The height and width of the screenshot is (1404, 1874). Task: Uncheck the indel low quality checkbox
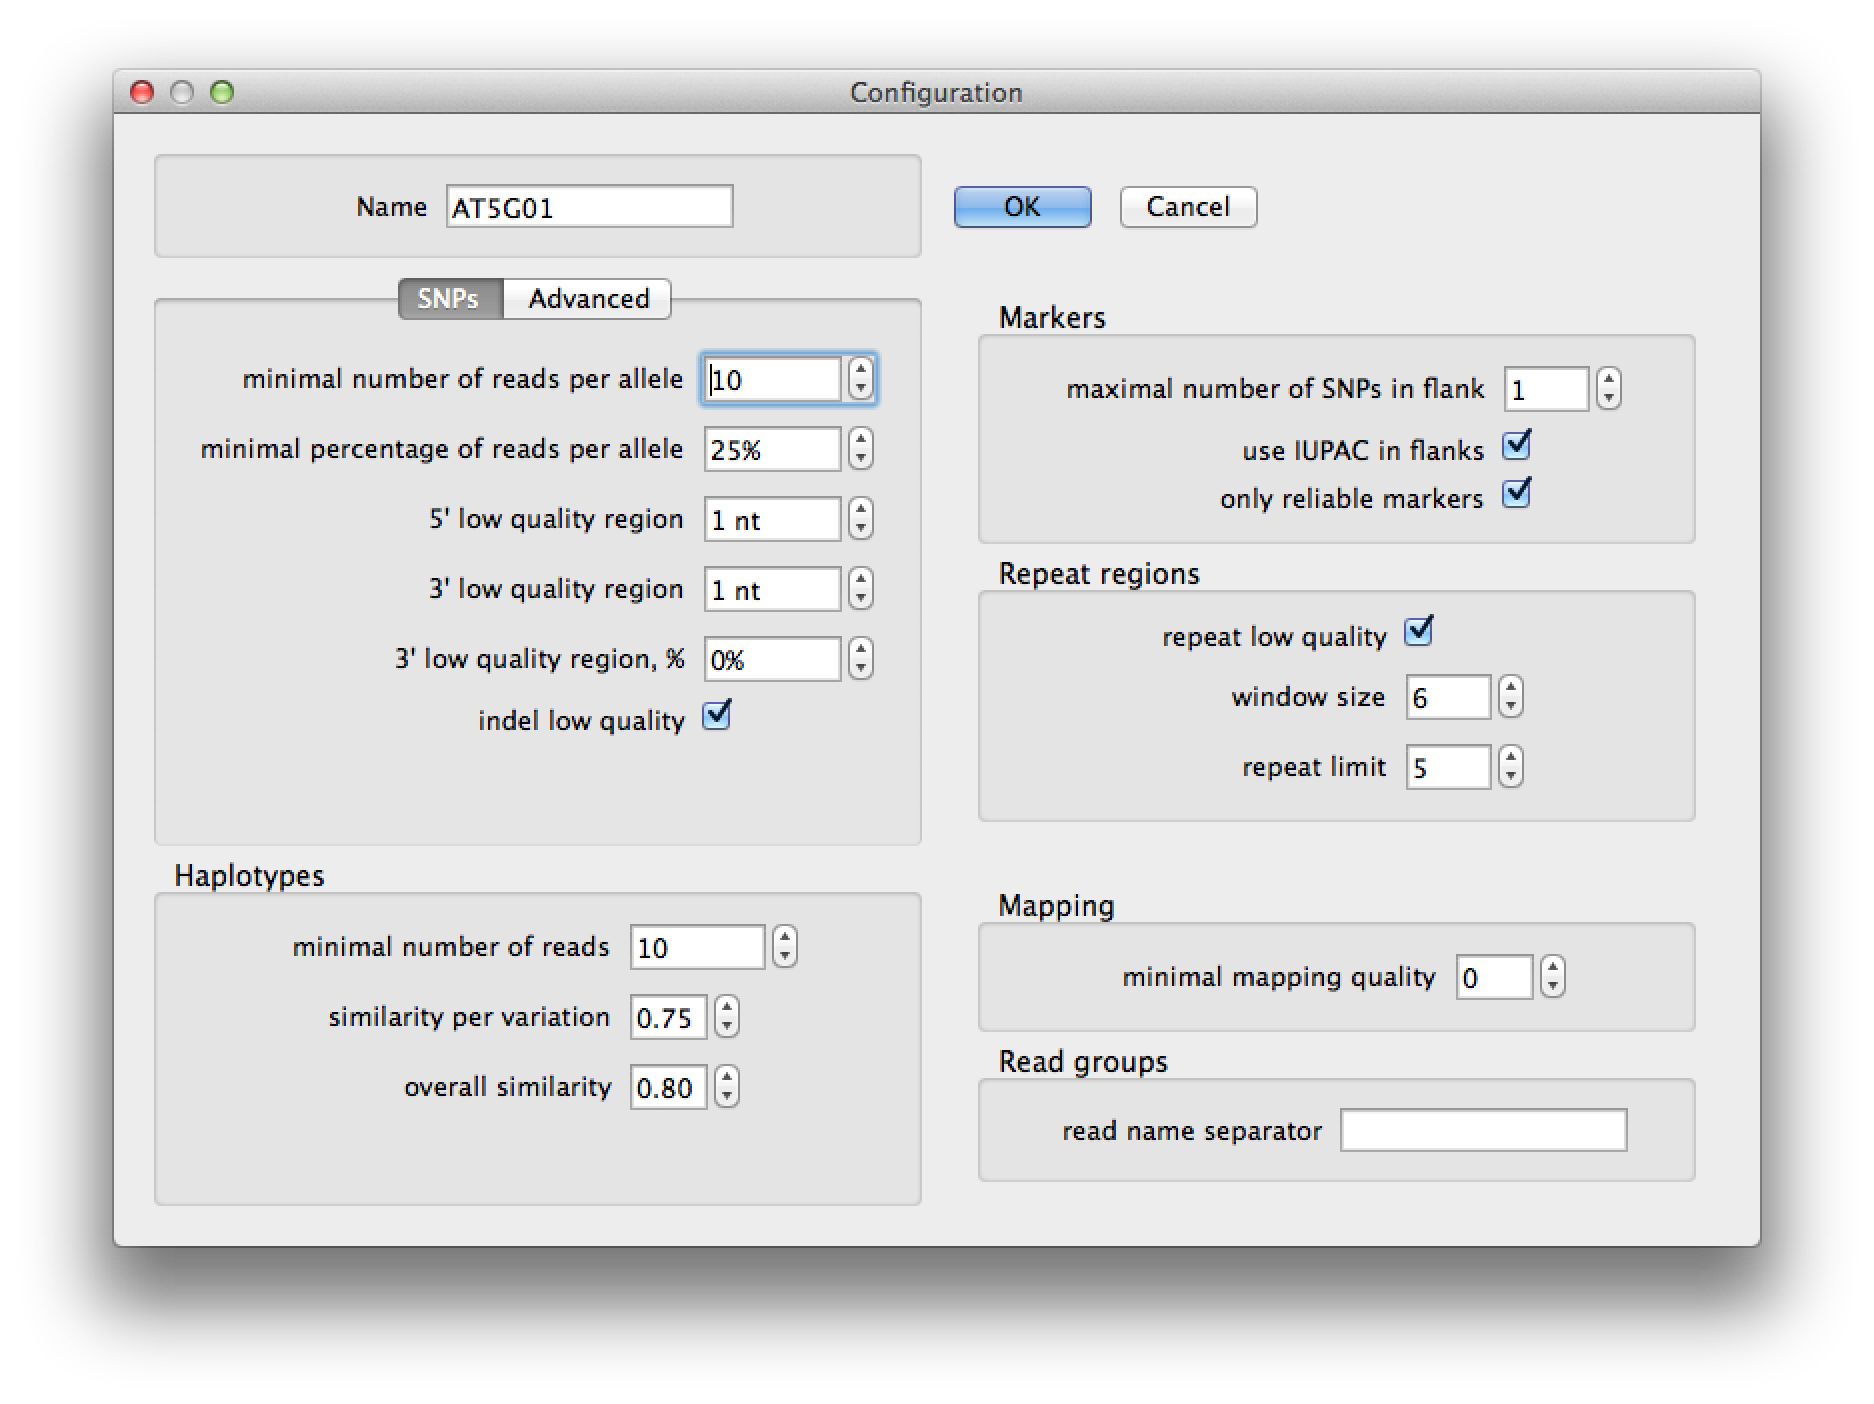(716, 717)
